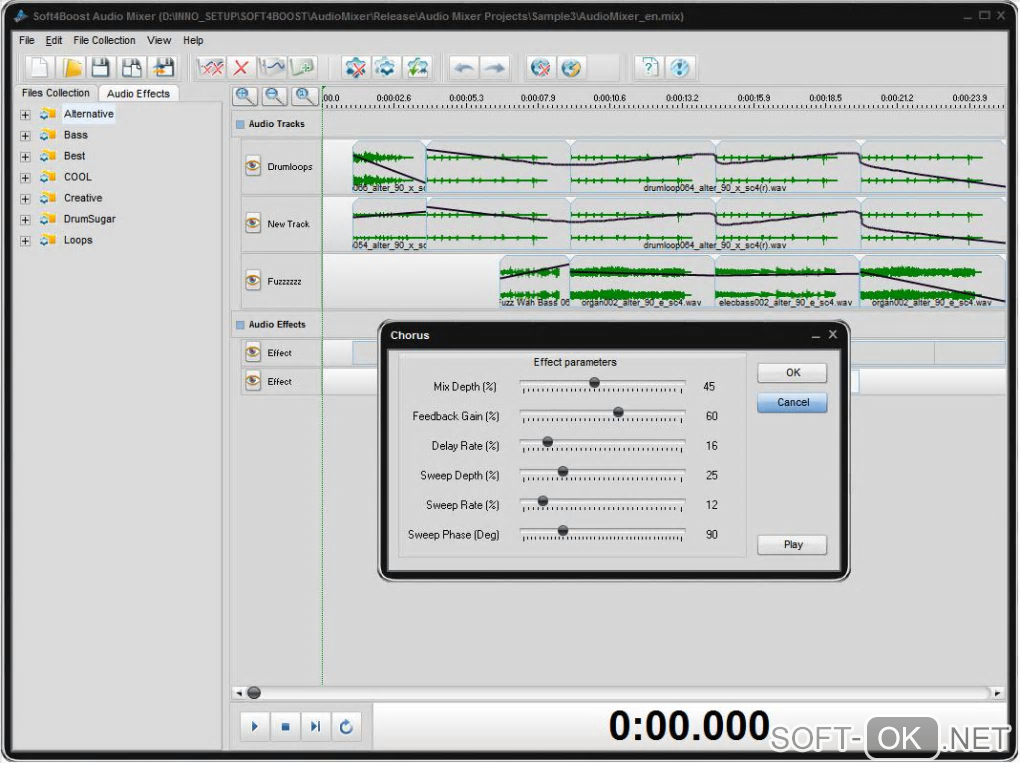Open the File menu
Image resolution: width=1020 pixels, height=763 pixels.
(27, 40)
